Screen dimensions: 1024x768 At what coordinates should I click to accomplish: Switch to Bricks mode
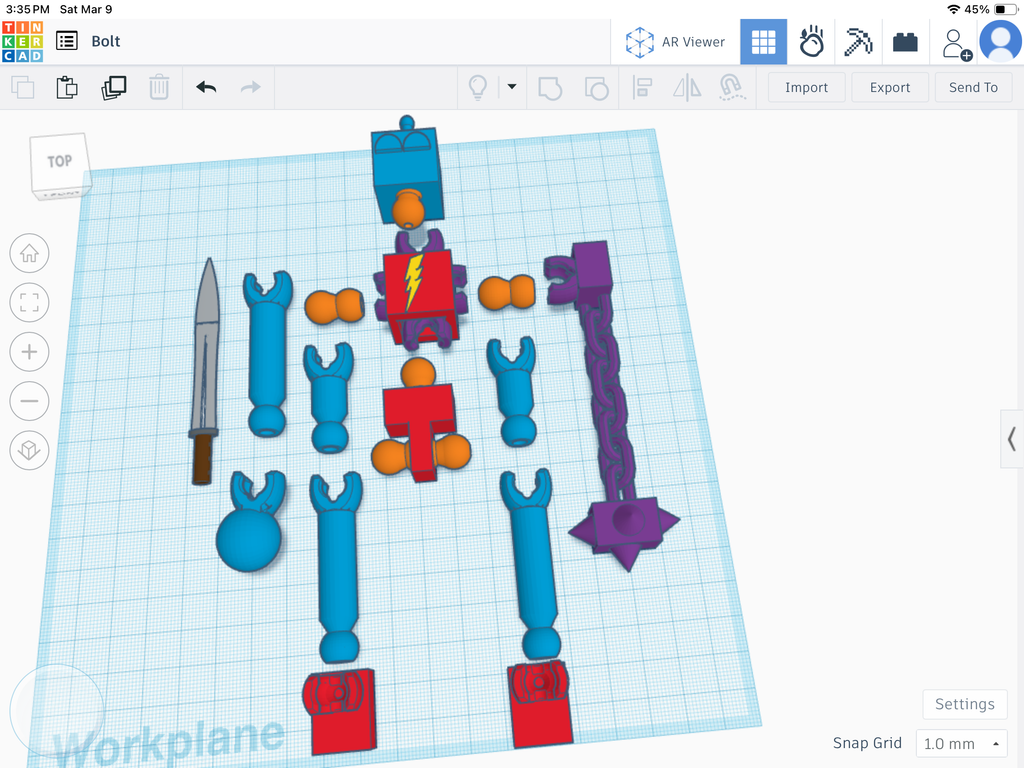click(x=905, y=42)
